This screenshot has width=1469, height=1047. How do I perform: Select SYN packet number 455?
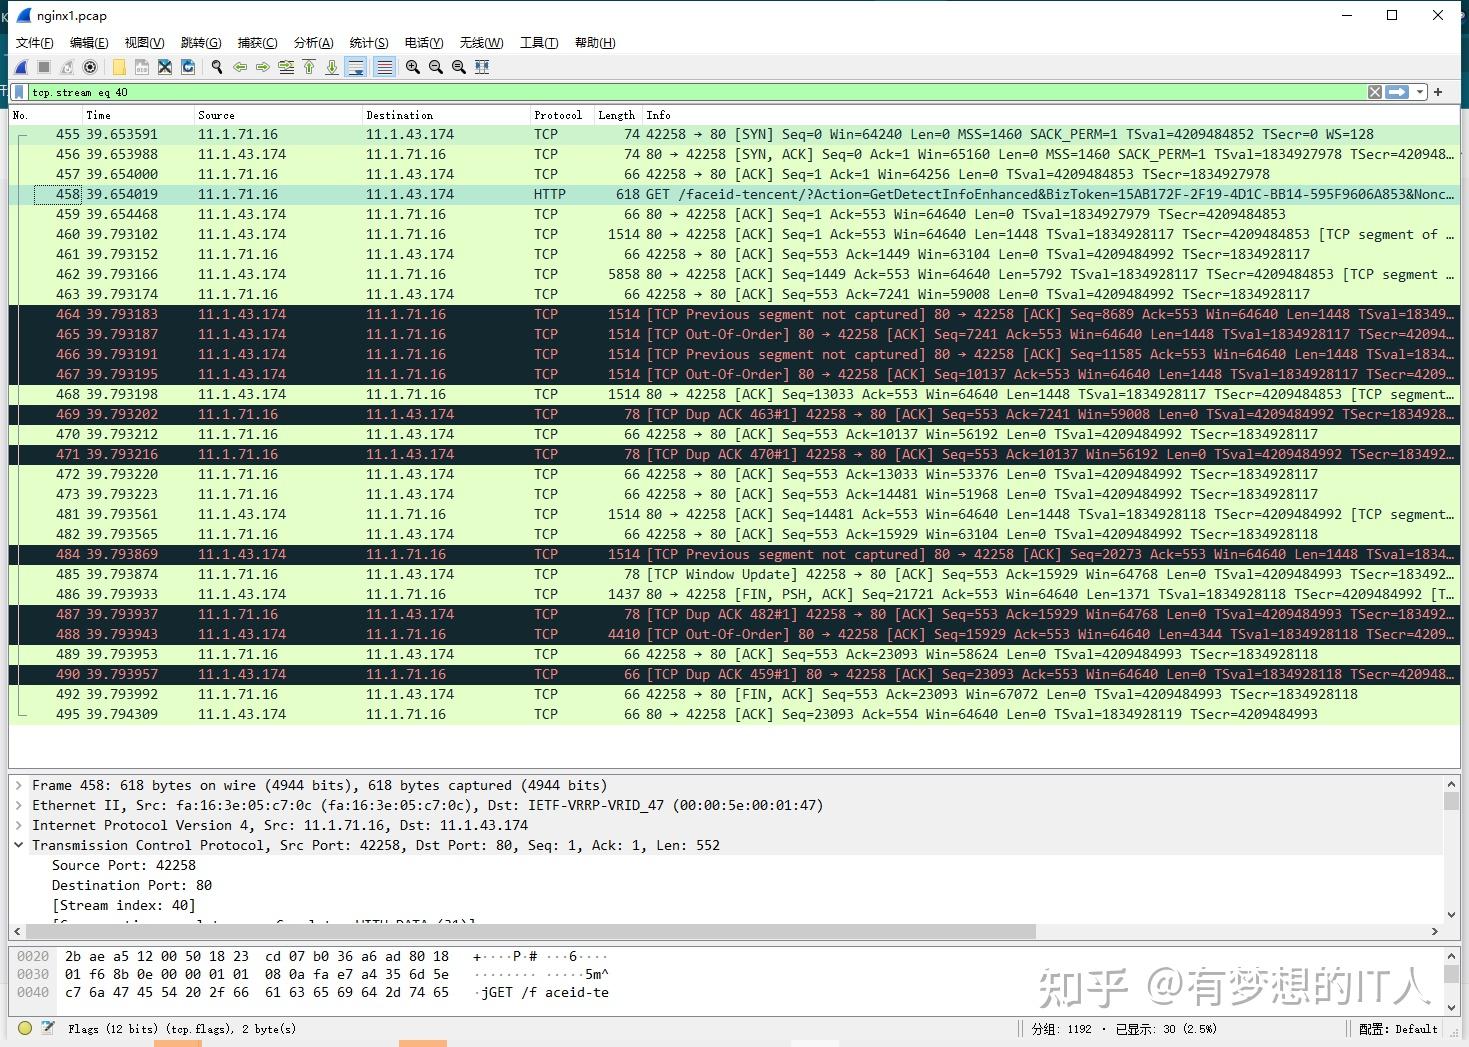click(x=734, y=134)
